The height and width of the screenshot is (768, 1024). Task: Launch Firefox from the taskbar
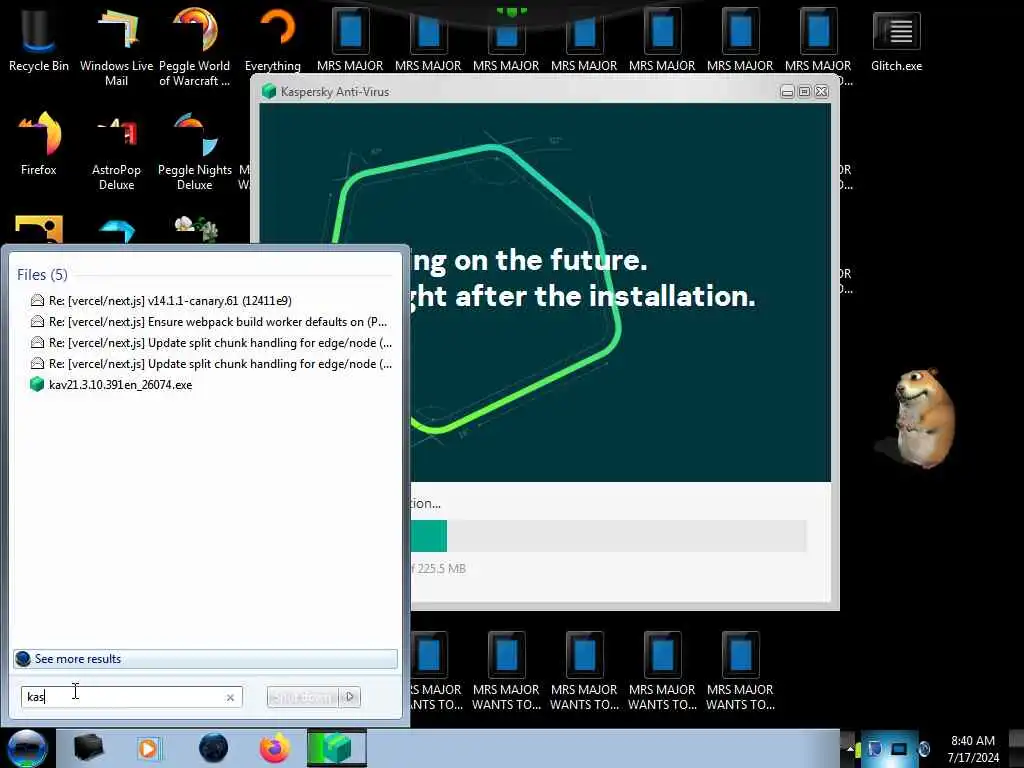tap(275, 748)
